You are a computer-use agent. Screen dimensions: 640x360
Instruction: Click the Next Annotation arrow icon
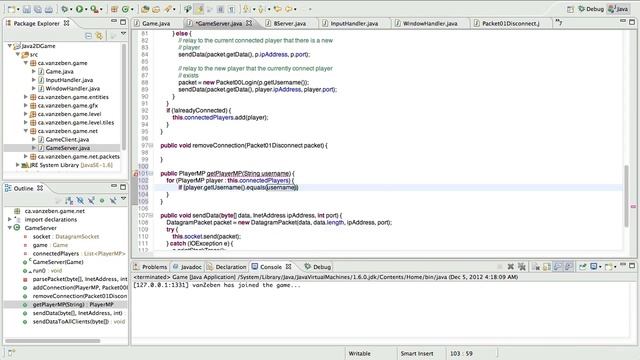pos(246,9)
